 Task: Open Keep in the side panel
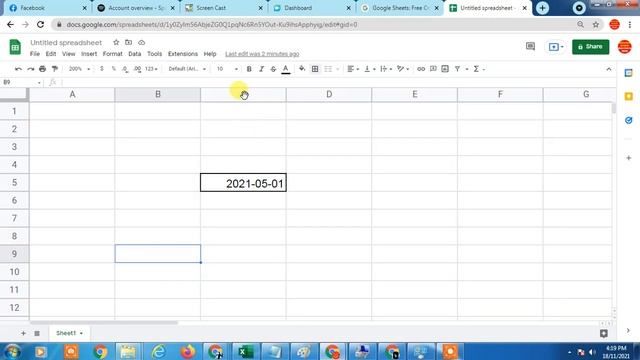(629, 96)
